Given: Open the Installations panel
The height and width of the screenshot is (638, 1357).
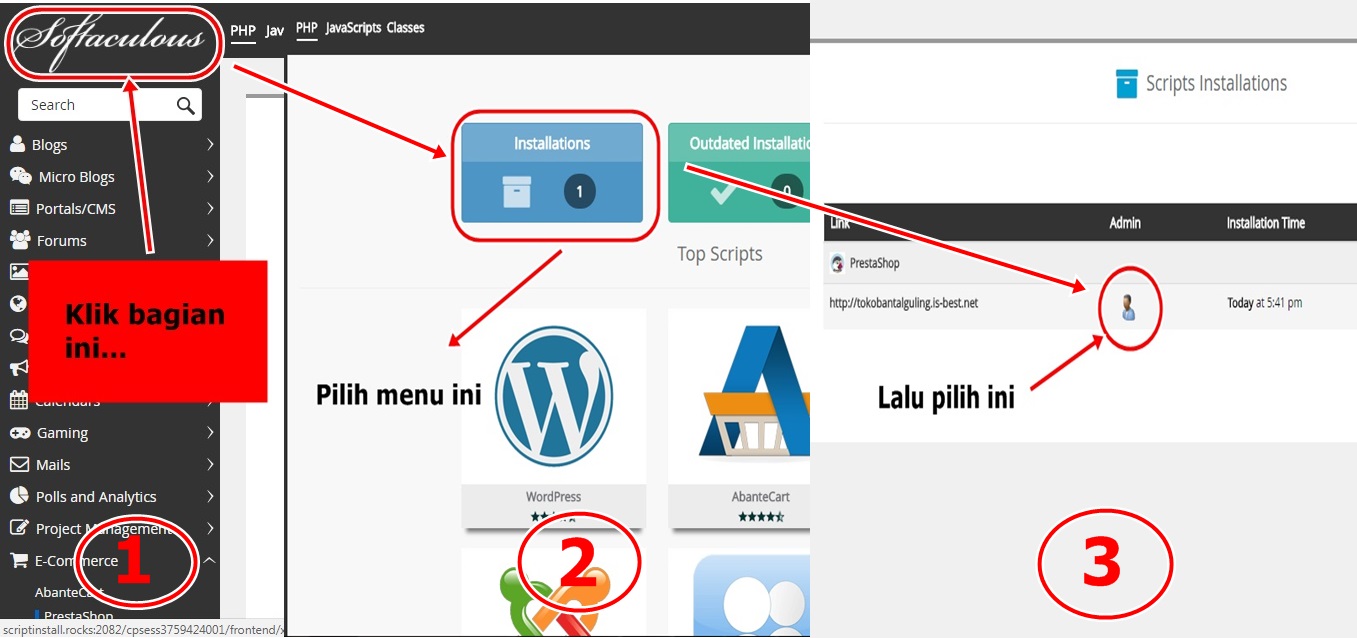Looking at the screenshot, I should tap(552, 172).
